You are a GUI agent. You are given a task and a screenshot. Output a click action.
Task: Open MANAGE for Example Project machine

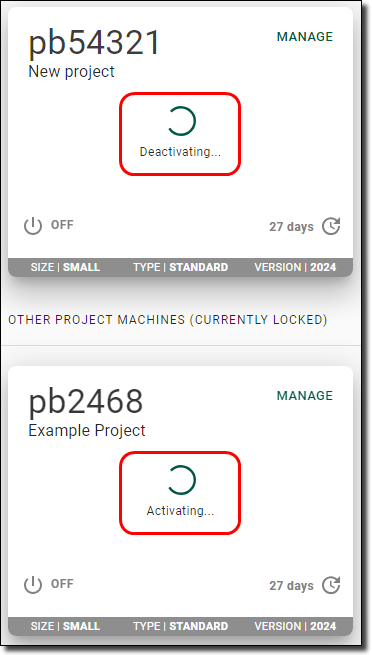pyautogui.click(x=305, y=396)
